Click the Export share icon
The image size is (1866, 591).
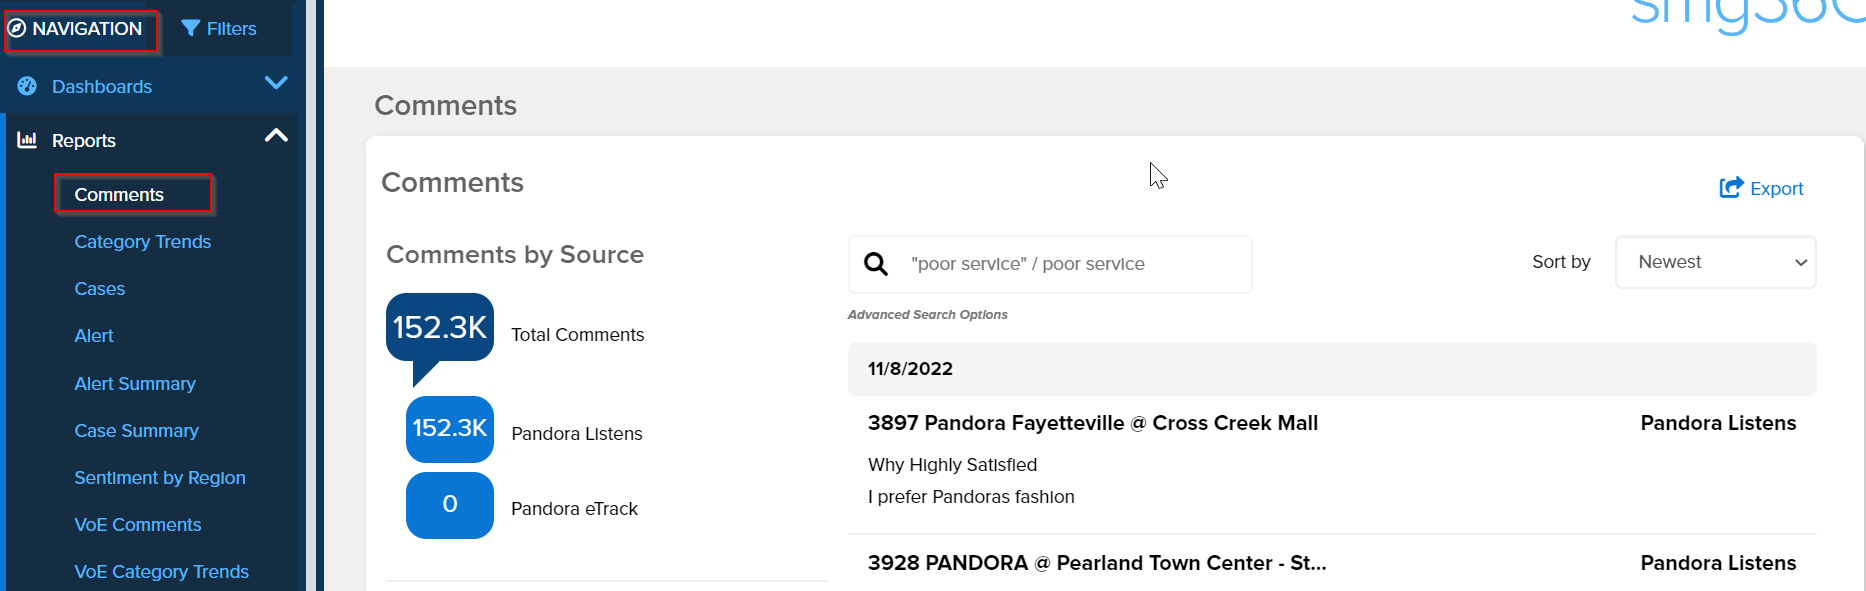click(1731, 188)
